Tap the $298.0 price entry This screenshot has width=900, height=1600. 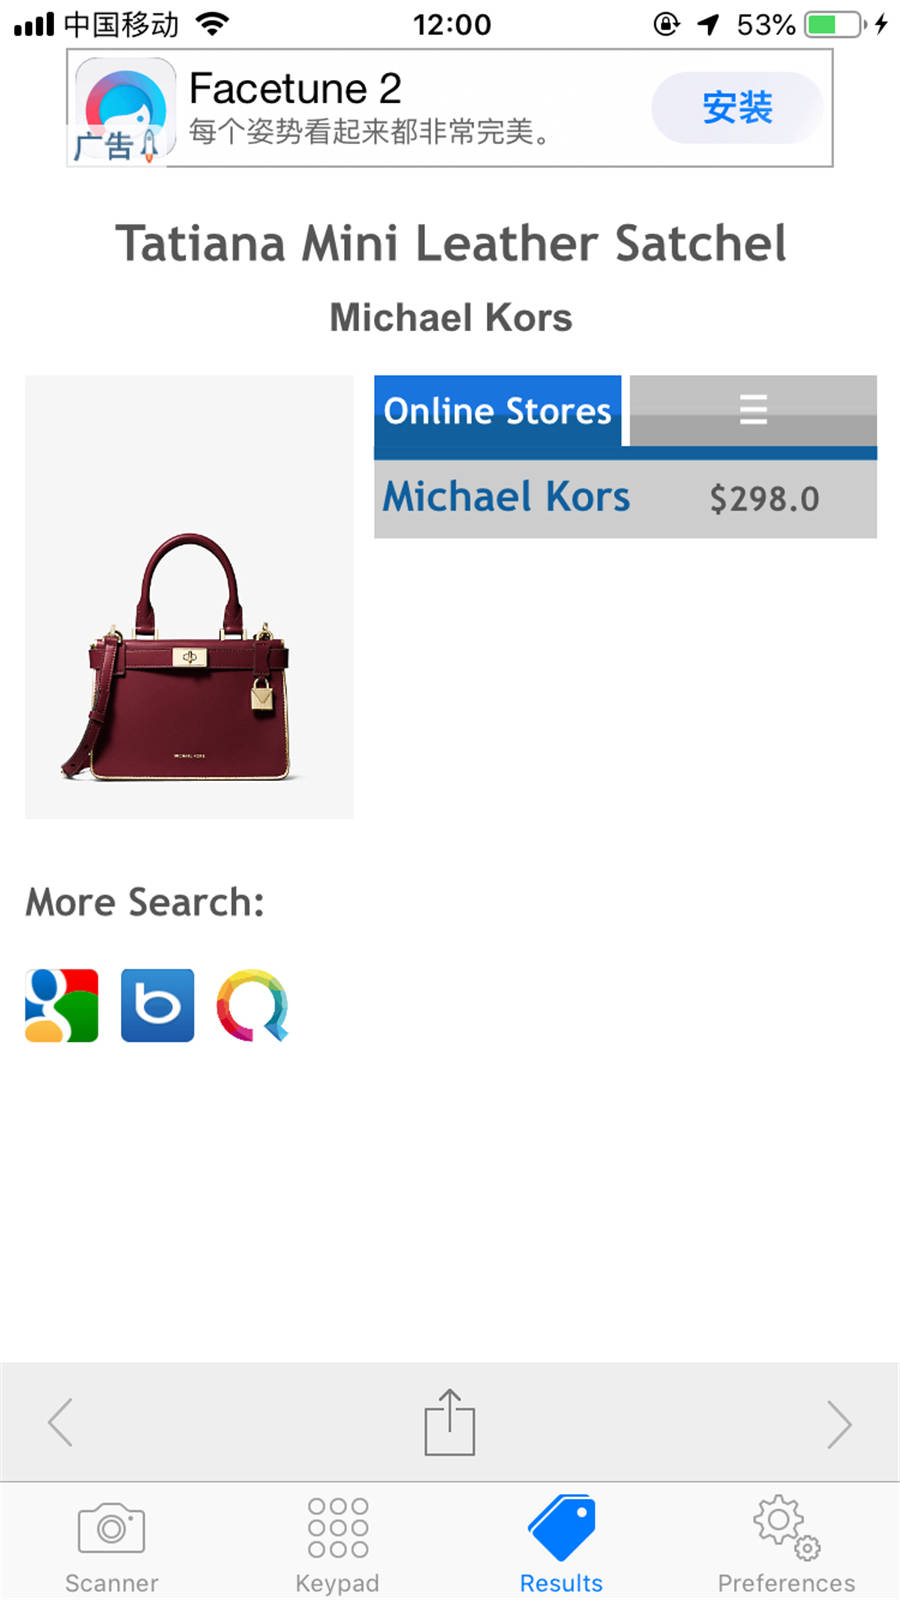765,498
